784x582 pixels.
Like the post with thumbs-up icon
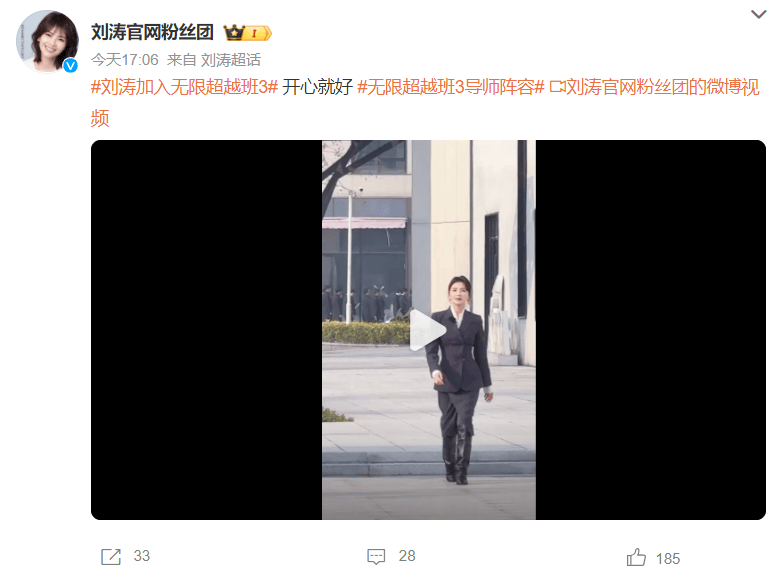[x=636, y=557]
